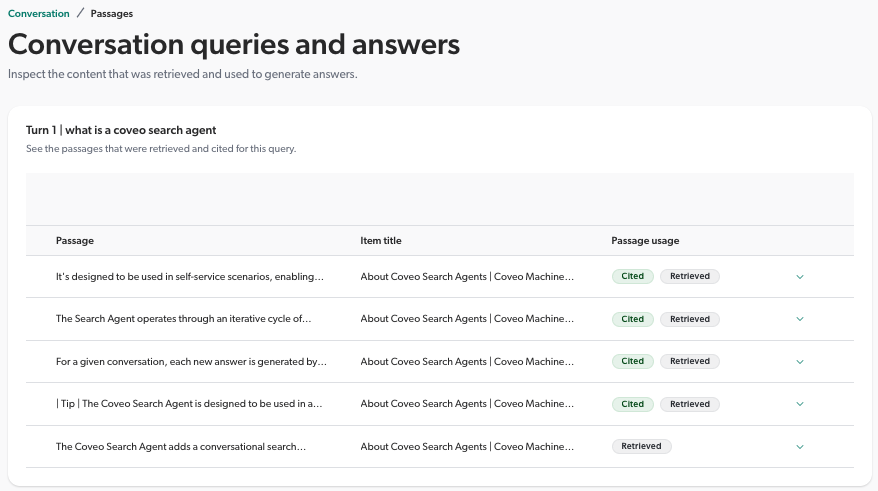Click the Passages breadcrumb item

click(x=111, y=13)
